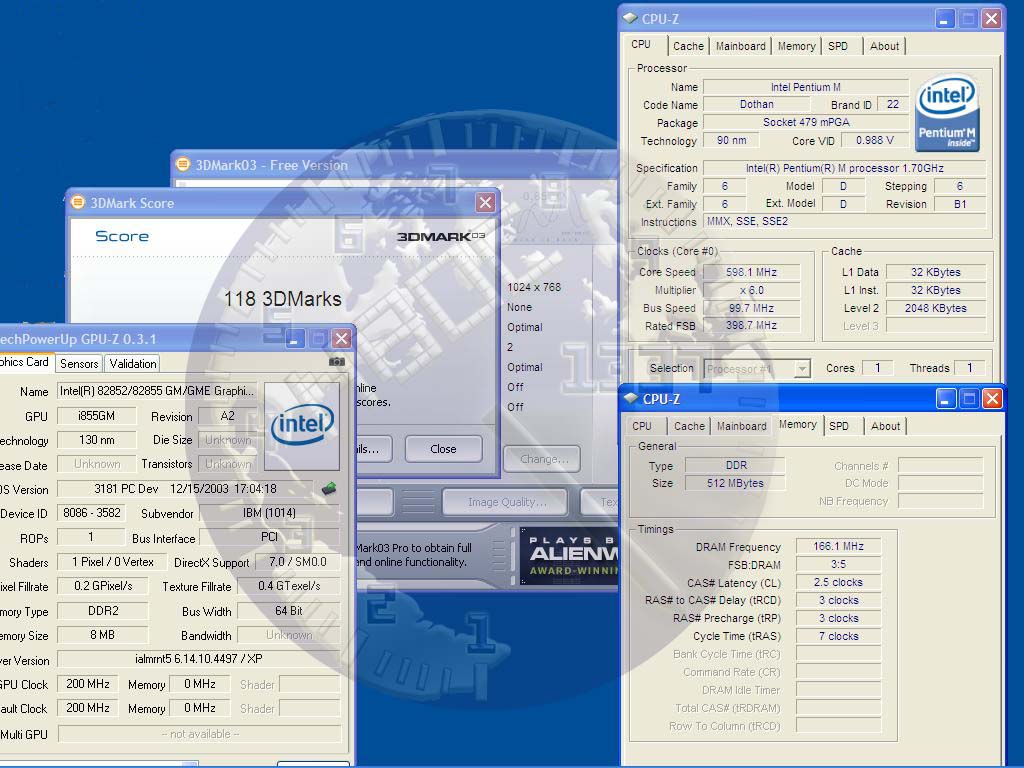This screenshot has width=1024, height=768.
Task: Click the Cycle Time 7 clocks value
Action: [x=839, y=636]
